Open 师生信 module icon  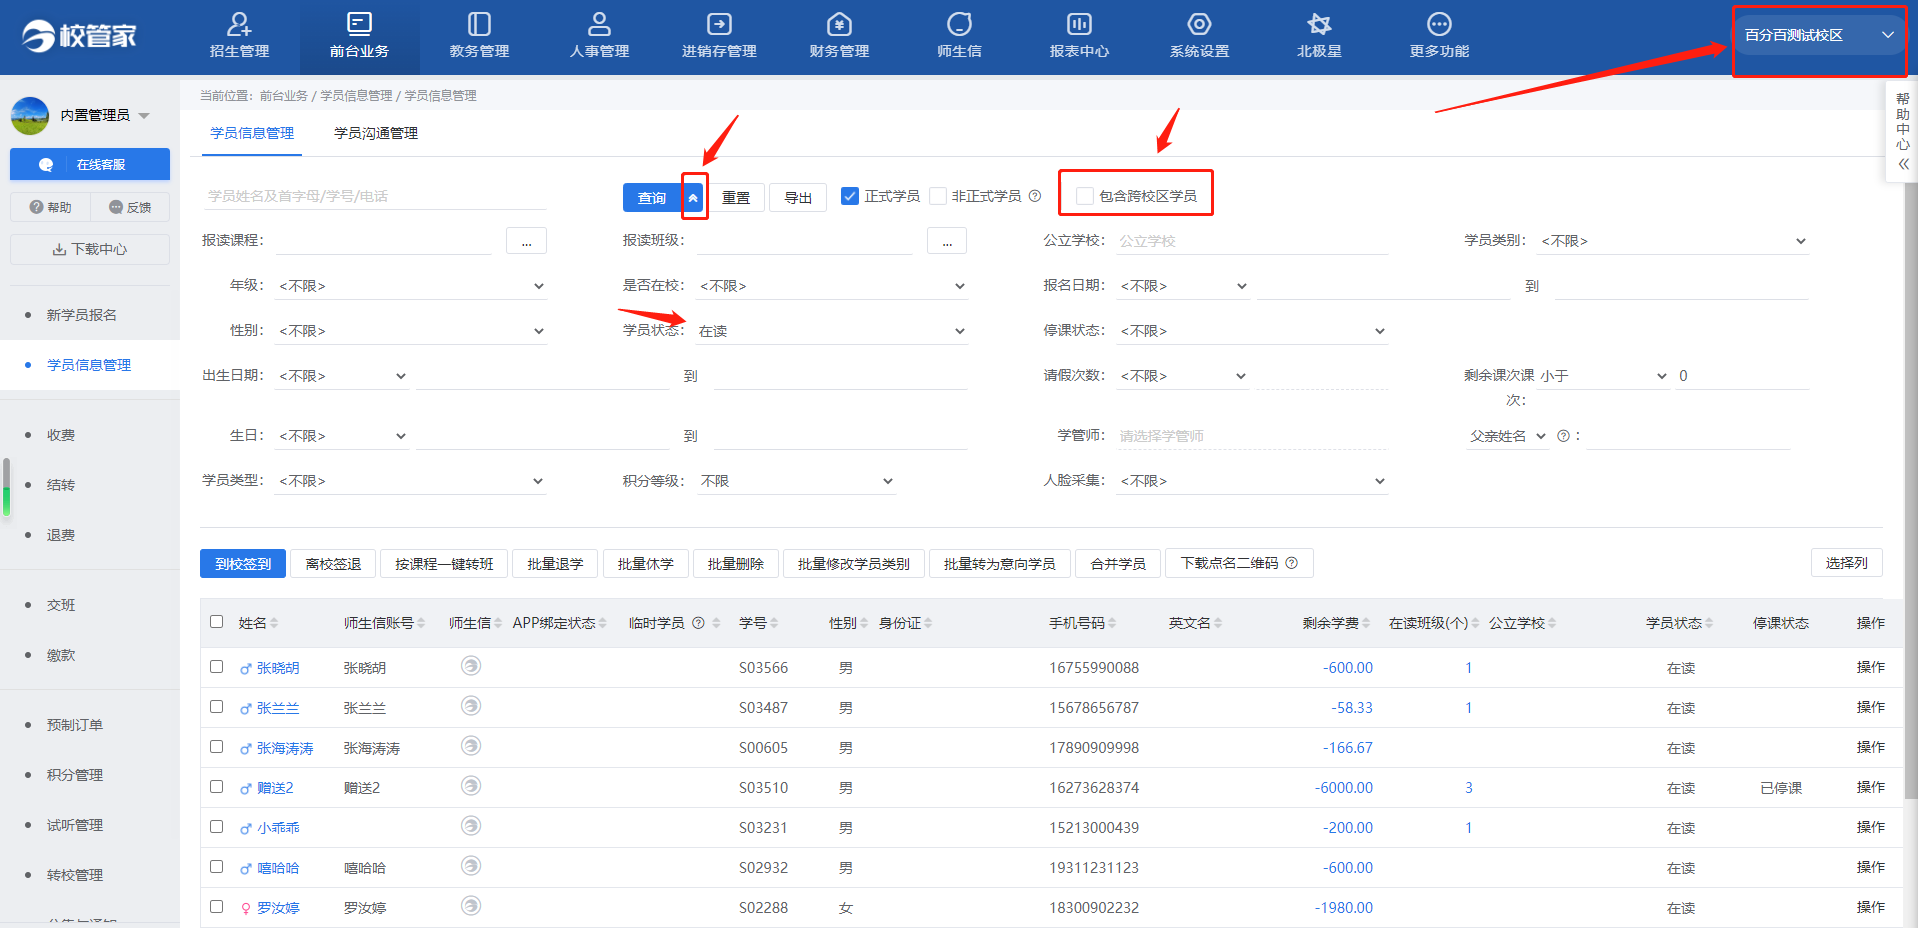tap(959, 24)
